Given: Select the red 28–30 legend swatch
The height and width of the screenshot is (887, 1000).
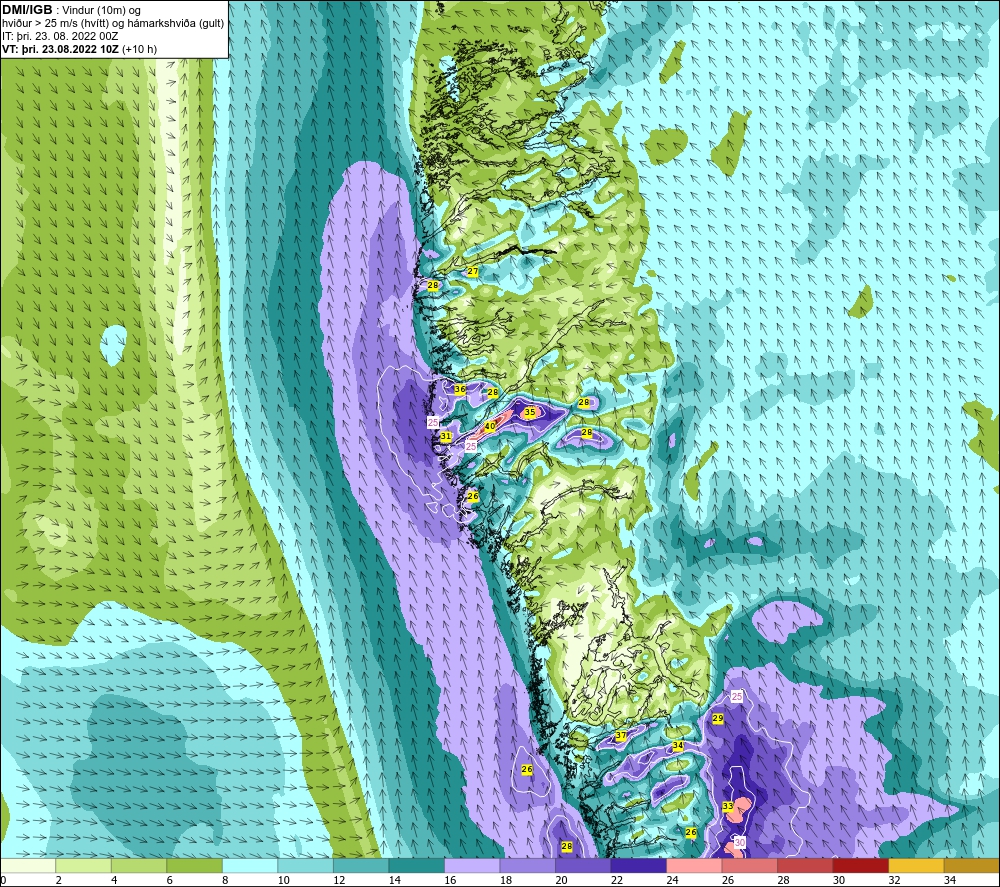Looking at the screenshot, I should 805,866.
